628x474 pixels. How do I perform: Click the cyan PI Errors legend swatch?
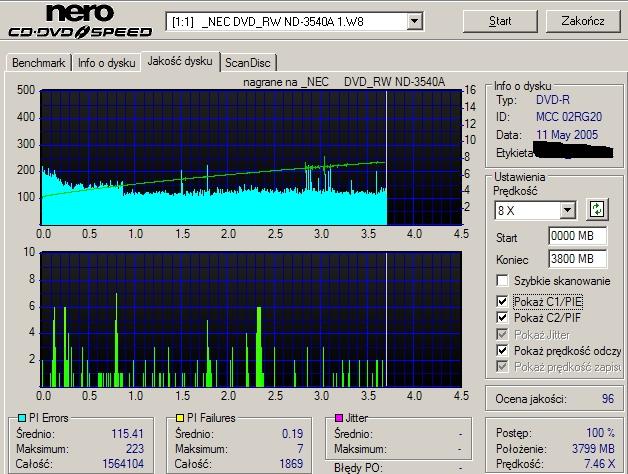pyautogui.click(x=22, y=418)
